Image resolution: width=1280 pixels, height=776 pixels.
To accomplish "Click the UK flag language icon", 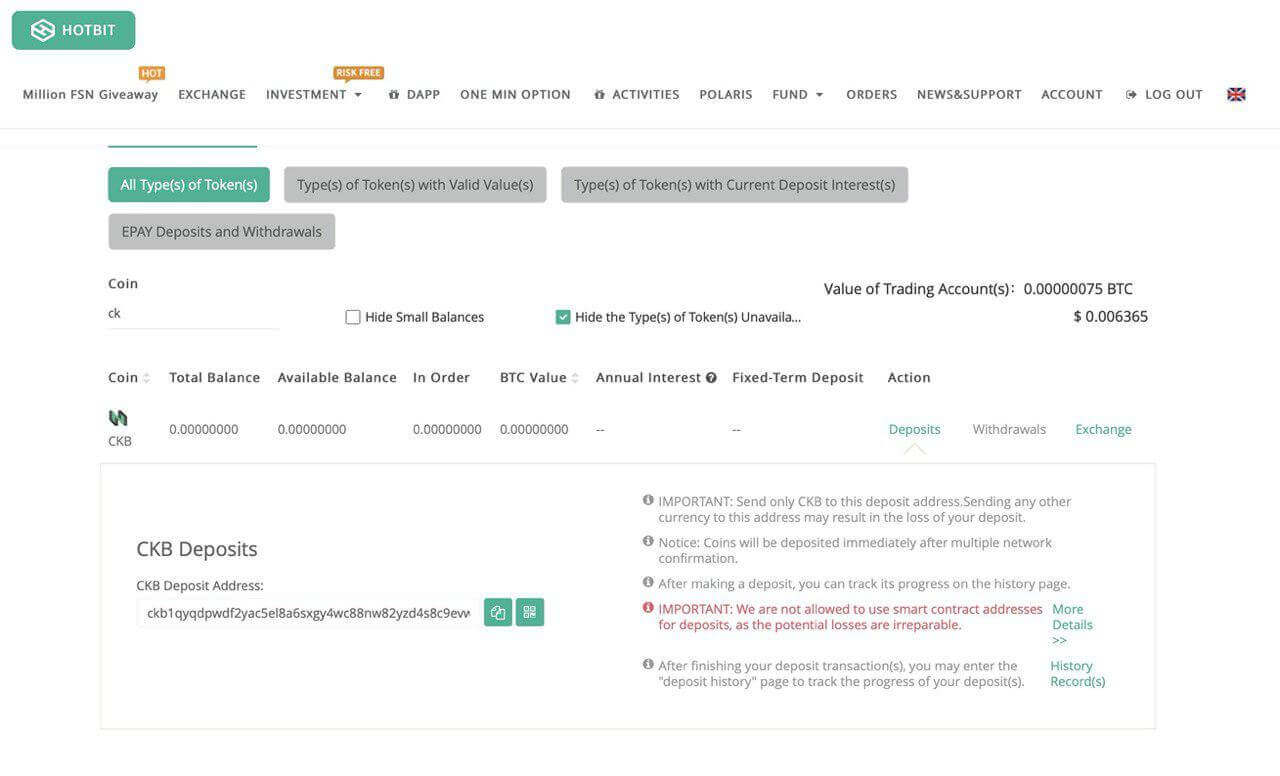I will (x=1236, y=94).
